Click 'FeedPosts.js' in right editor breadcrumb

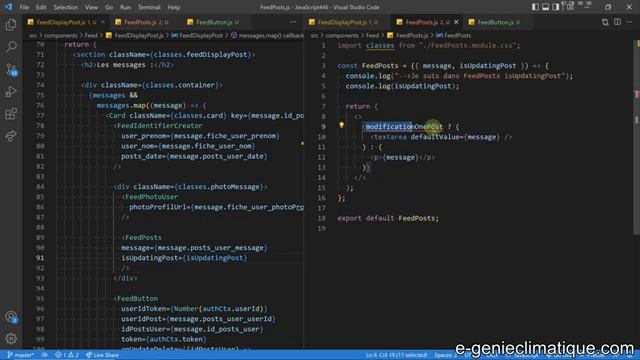pyautogui.click(x=411, y=36)
